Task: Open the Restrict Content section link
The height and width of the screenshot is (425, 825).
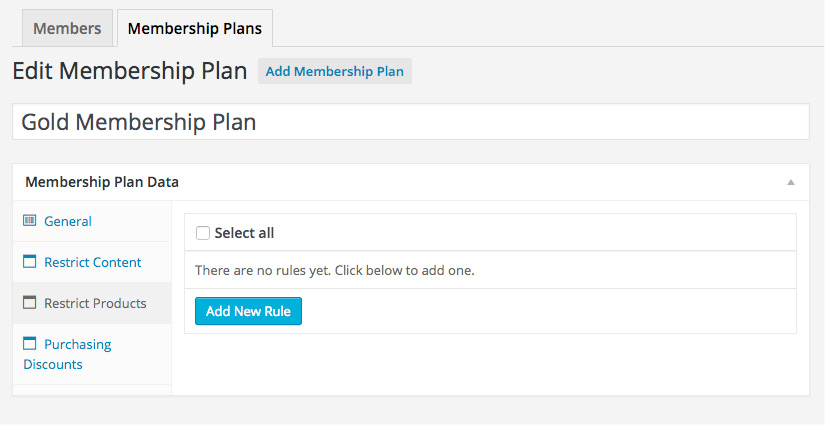Action: point(93,262)
